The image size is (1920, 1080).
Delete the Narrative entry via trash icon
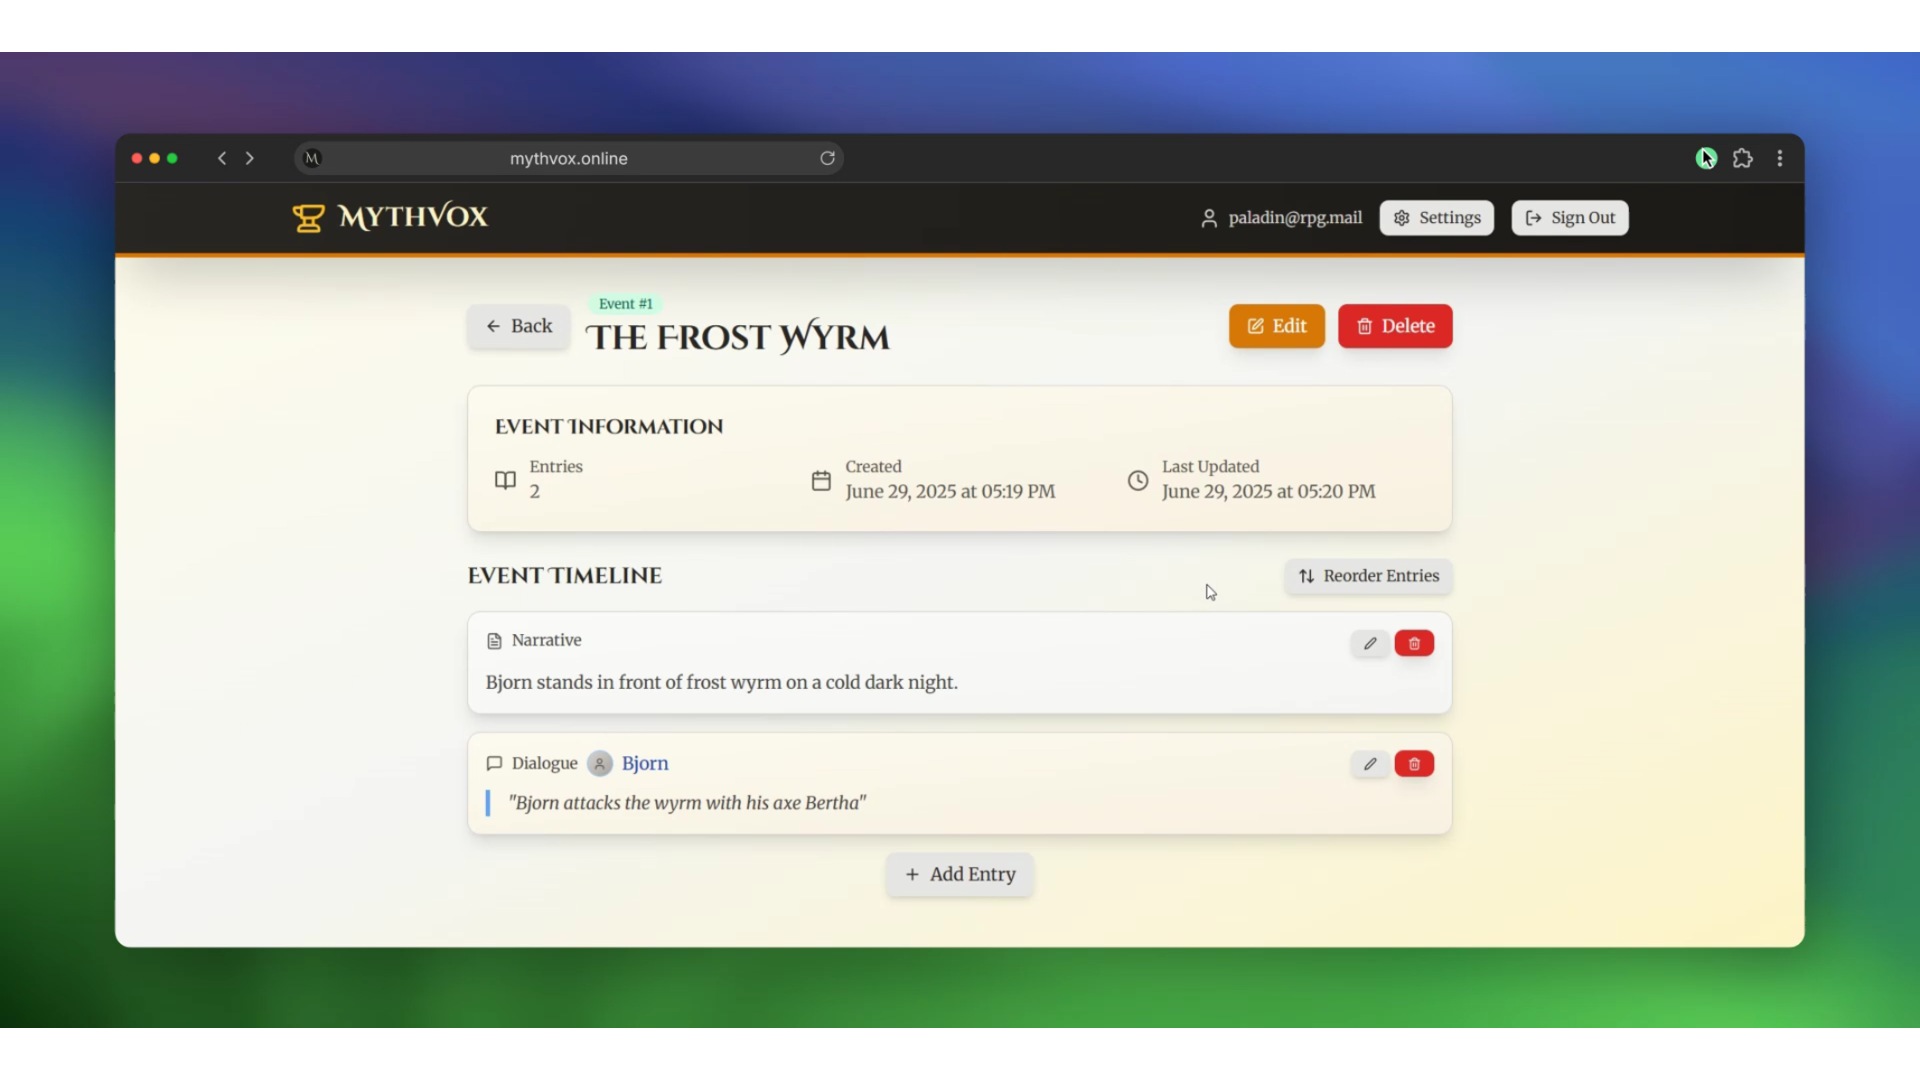[x=1414, y=644]
